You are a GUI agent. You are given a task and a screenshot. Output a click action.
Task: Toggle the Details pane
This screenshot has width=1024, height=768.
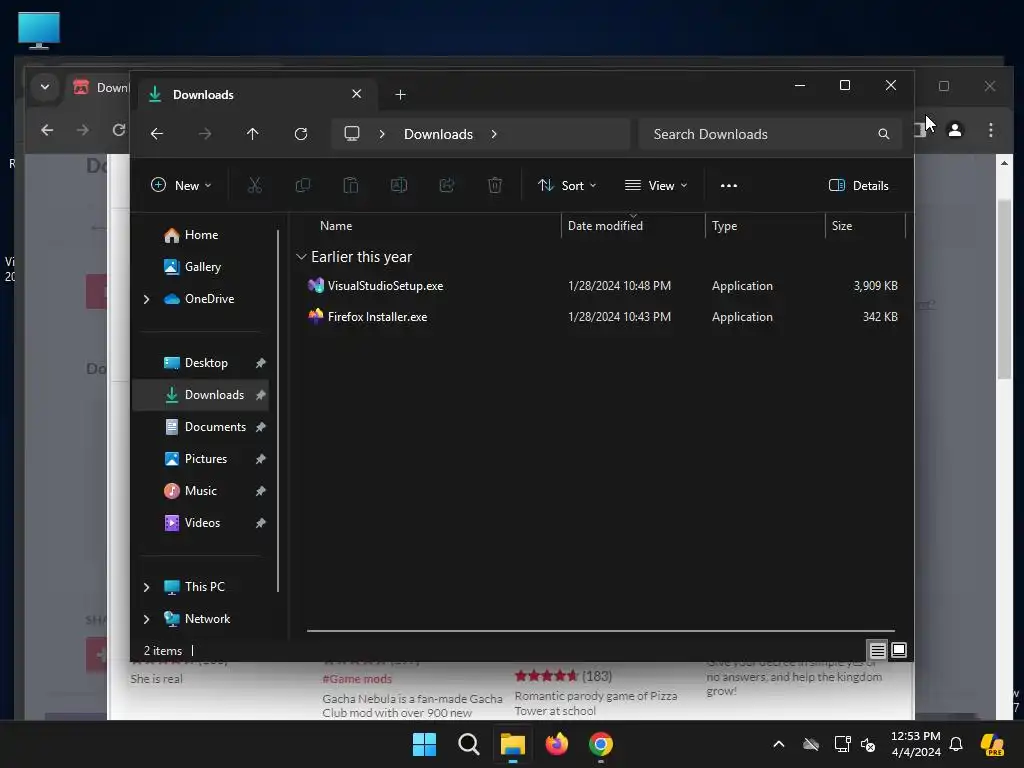[x=858, y=185]
